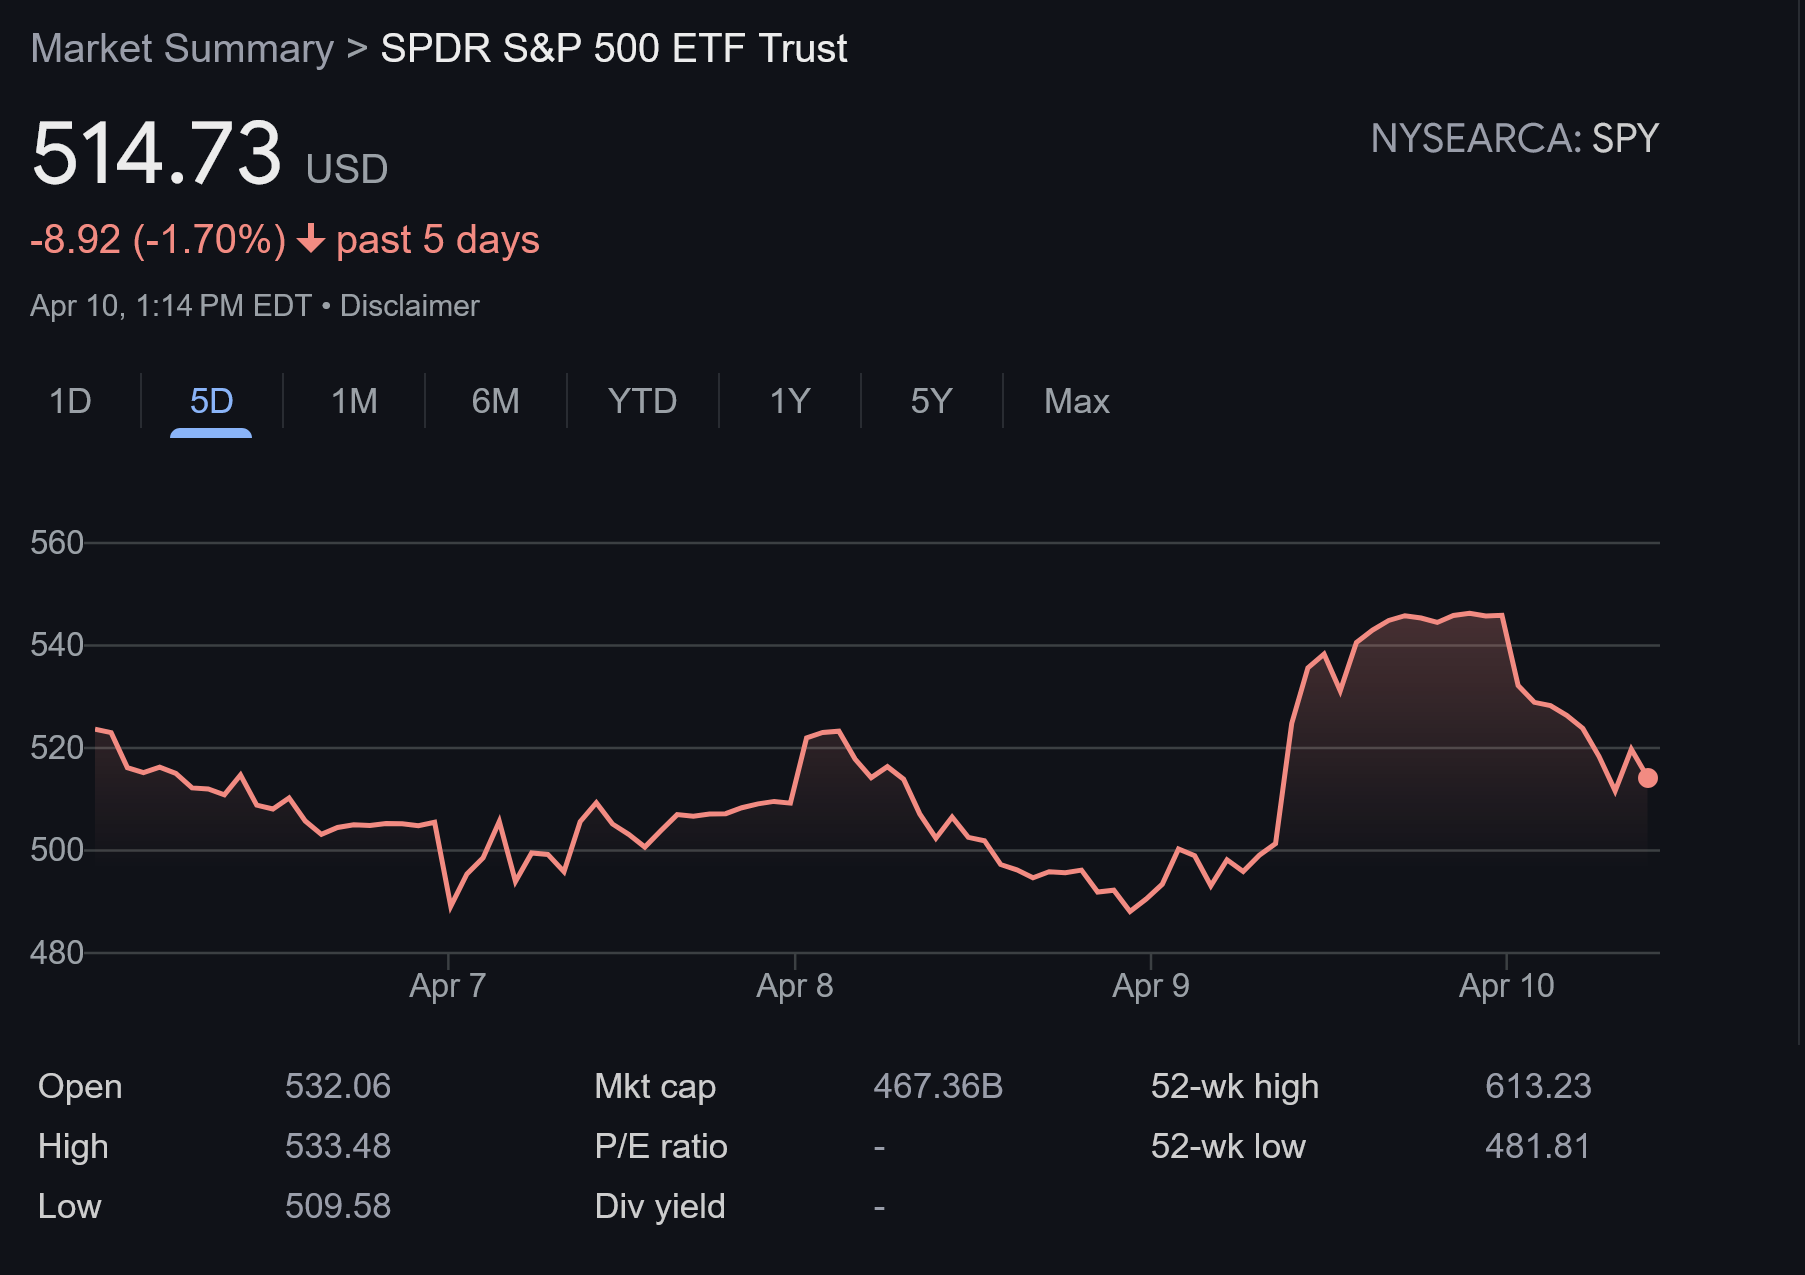Click the Apr 10 axis label

[x=1506, y=986]
